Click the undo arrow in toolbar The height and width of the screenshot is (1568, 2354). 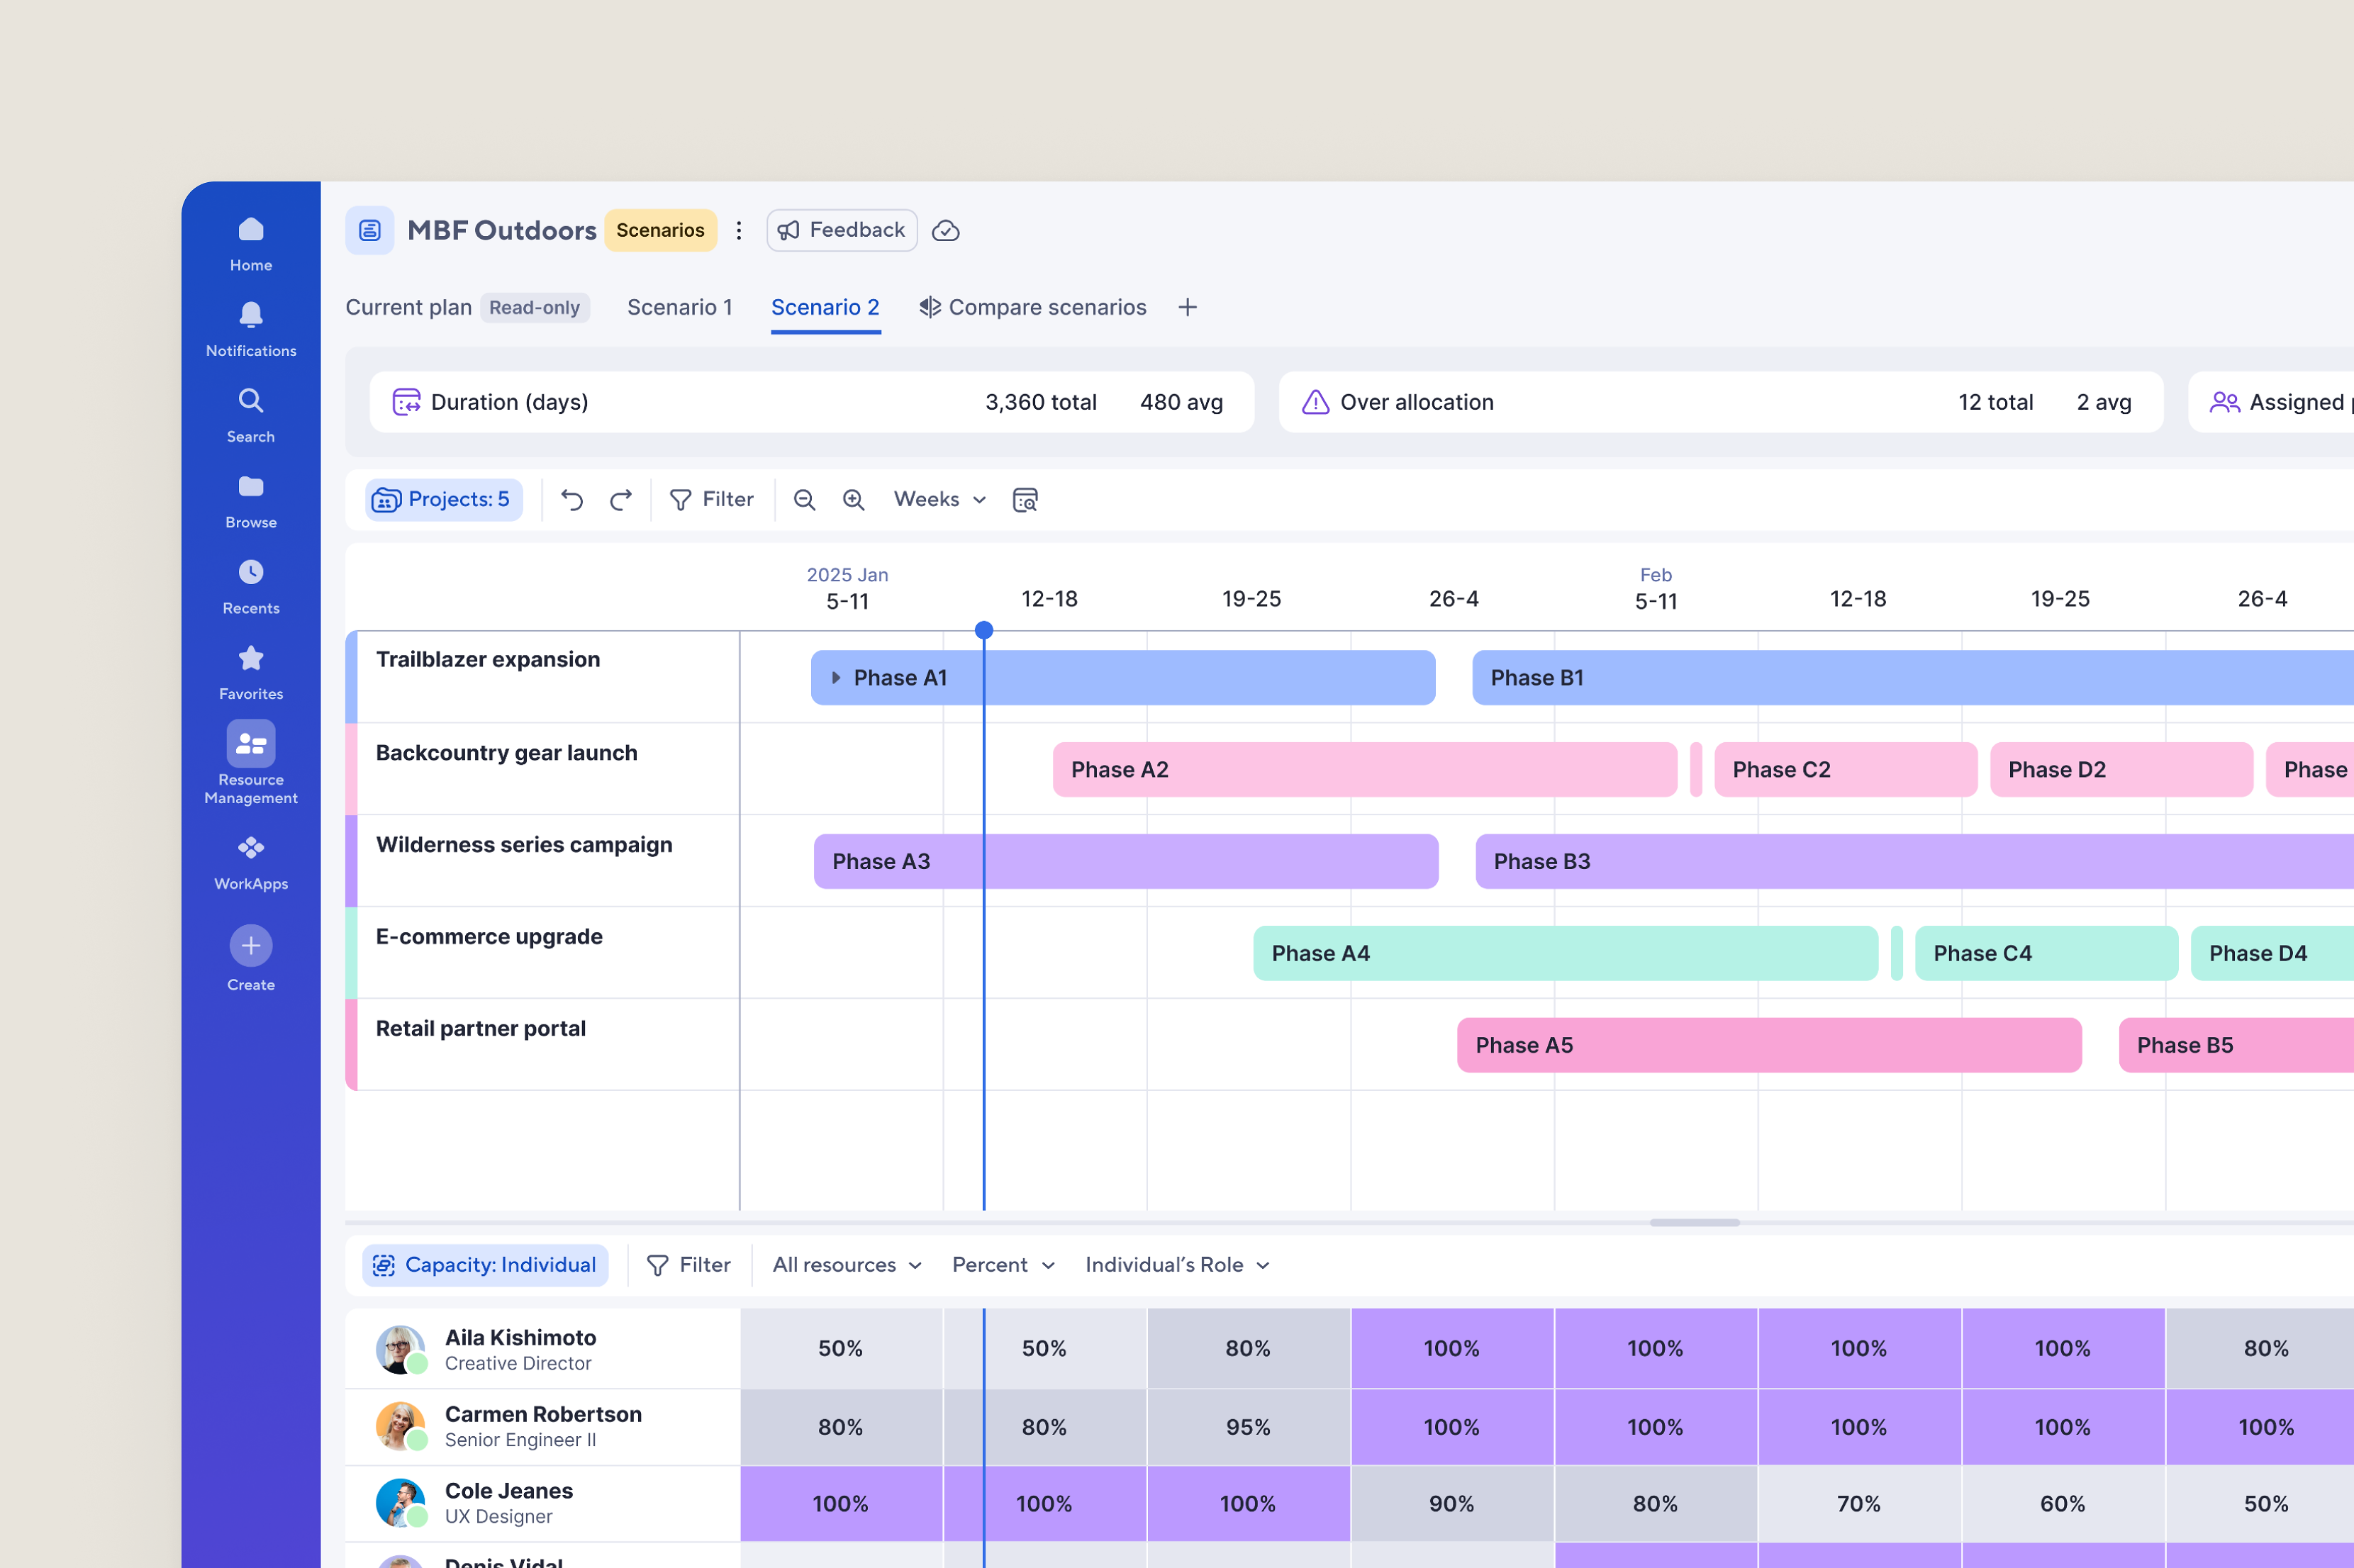(x=572, y=500)
